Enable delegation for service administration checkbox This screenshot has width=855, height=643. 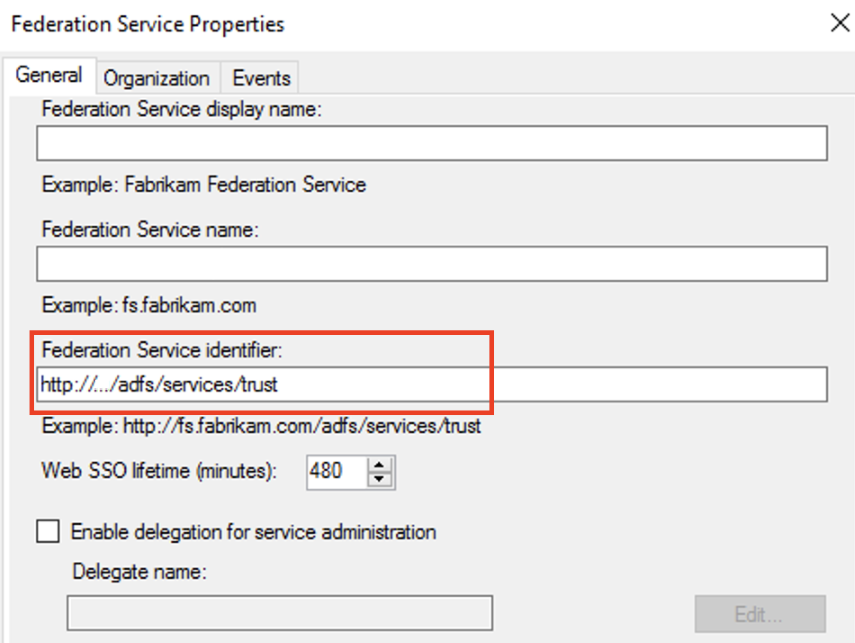(48, 532)
